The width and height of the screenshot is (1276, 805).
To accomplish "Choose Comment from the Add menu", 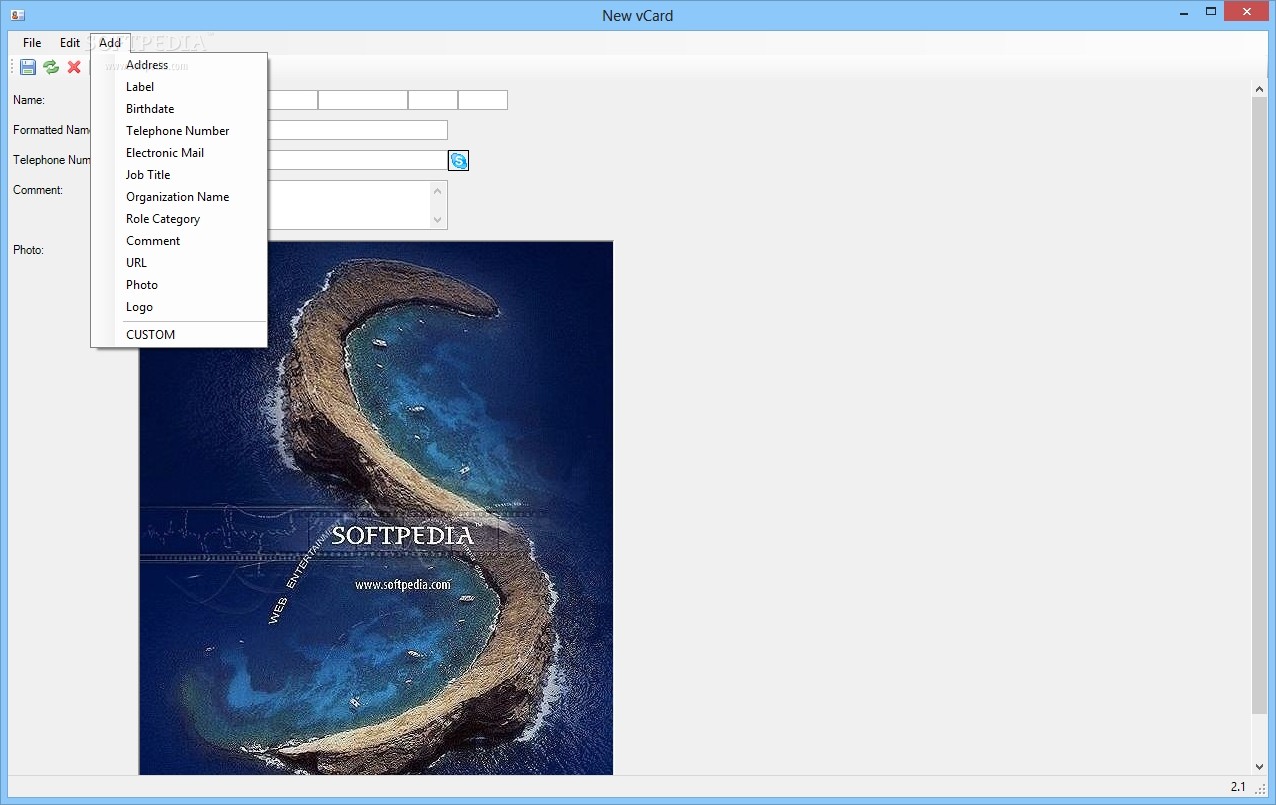I will tap(179, 241).
